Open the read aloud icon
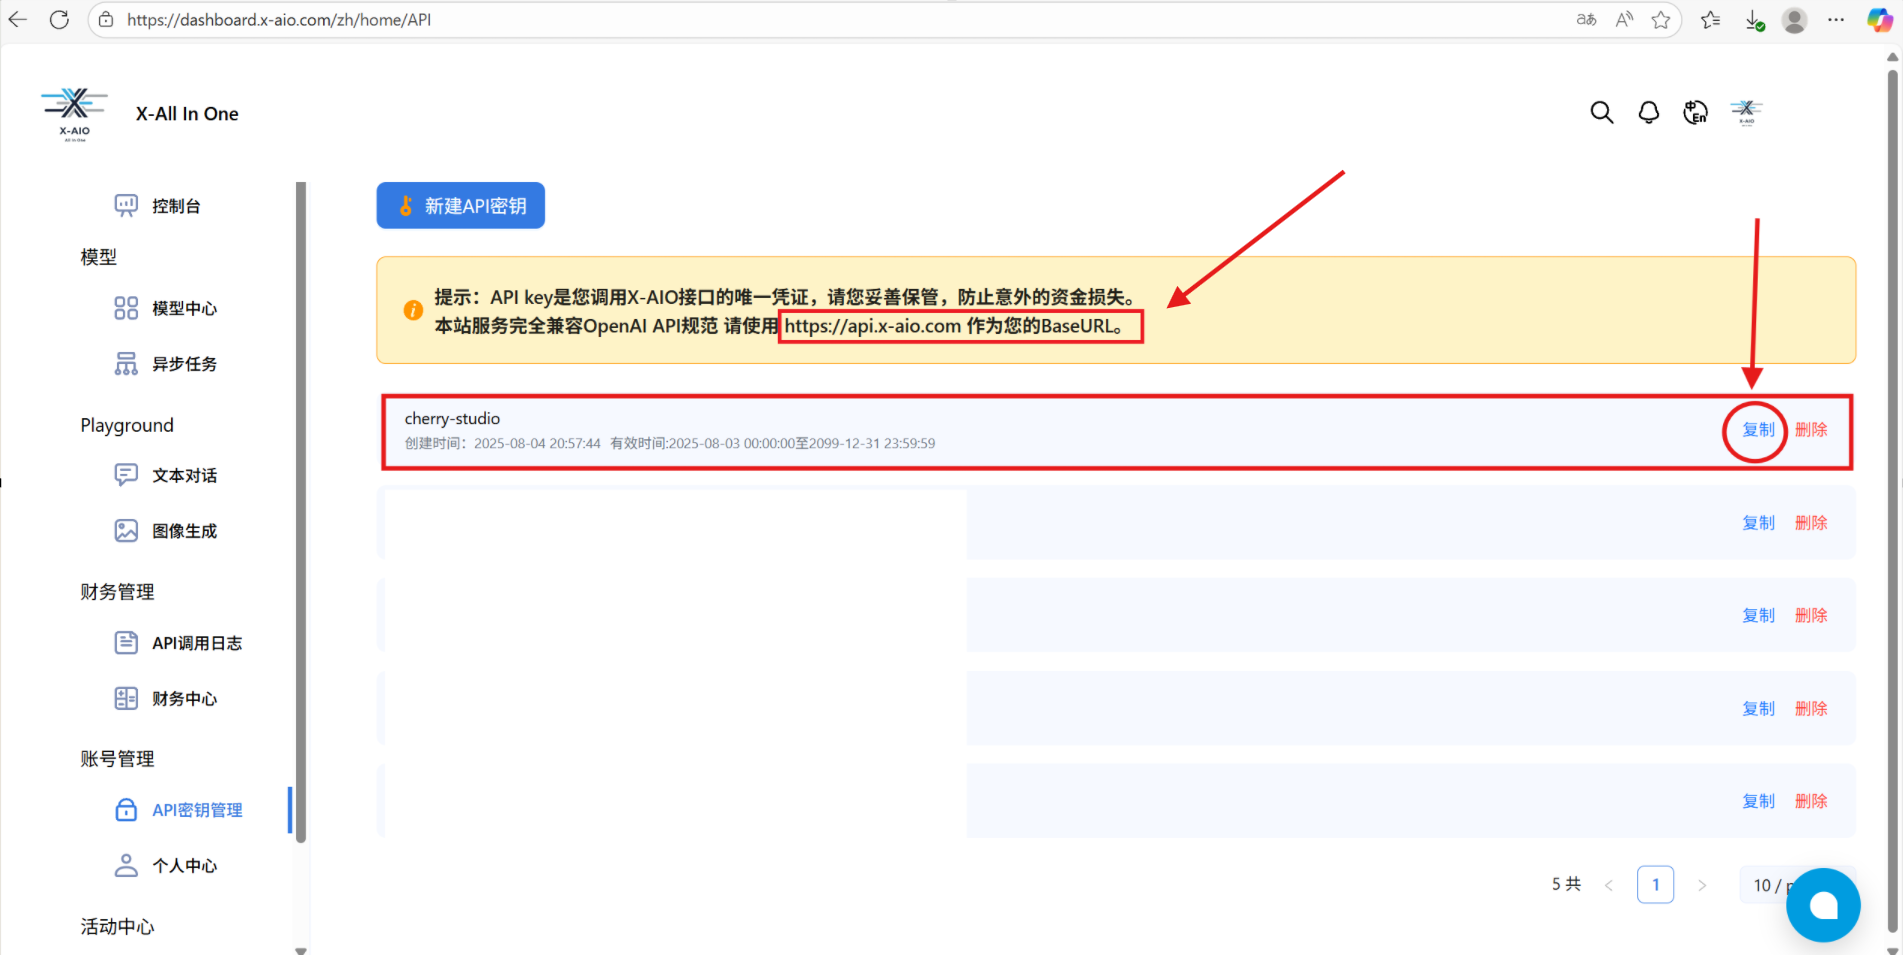The height and width of the screenshot is (955, 1903). coord(1625,19)
